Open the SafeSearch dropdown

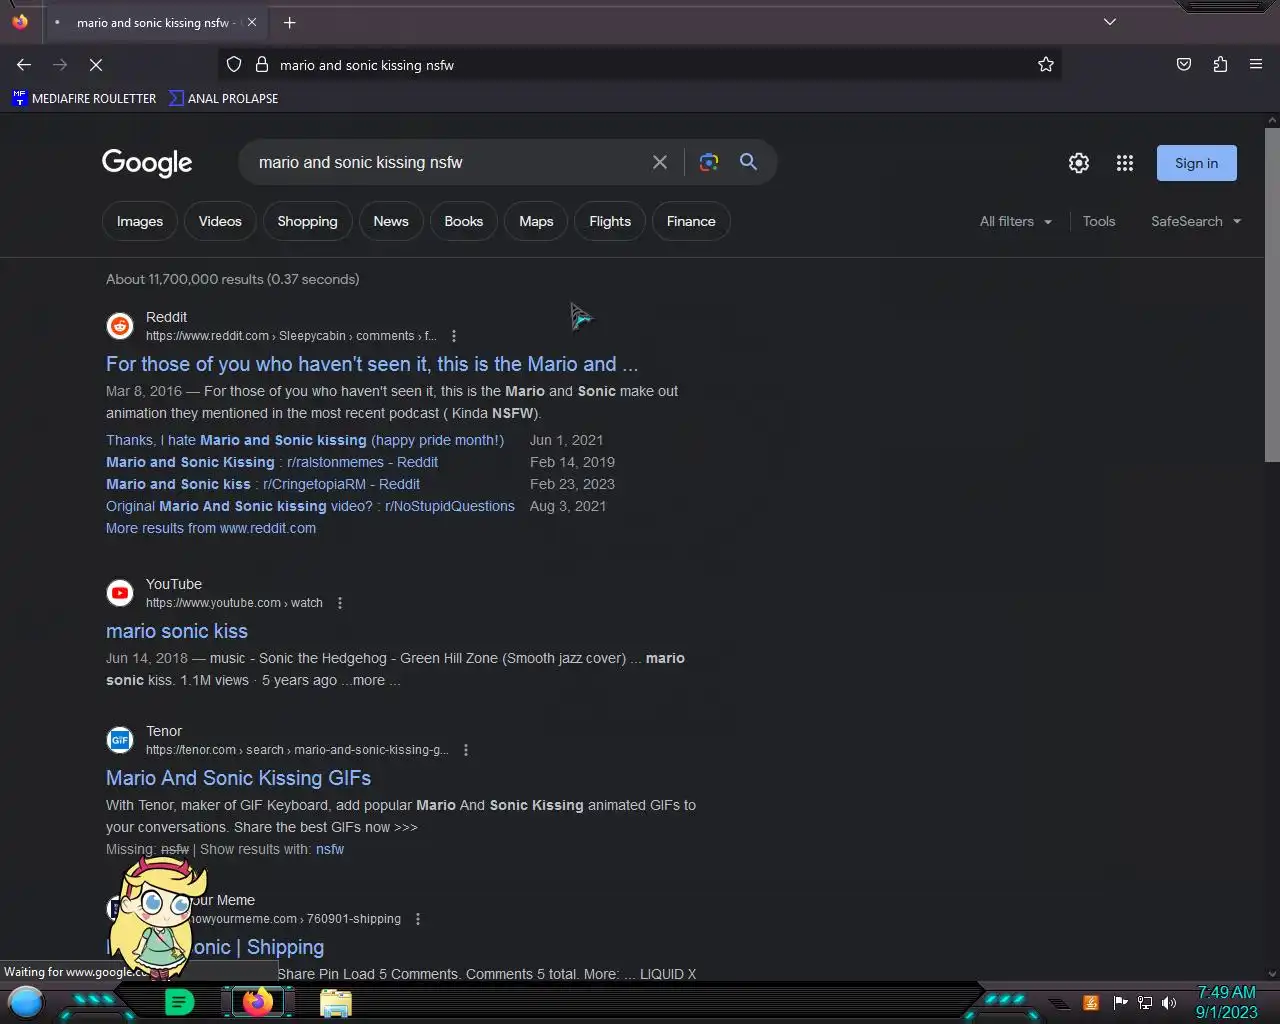click(x=1196, y=221)
